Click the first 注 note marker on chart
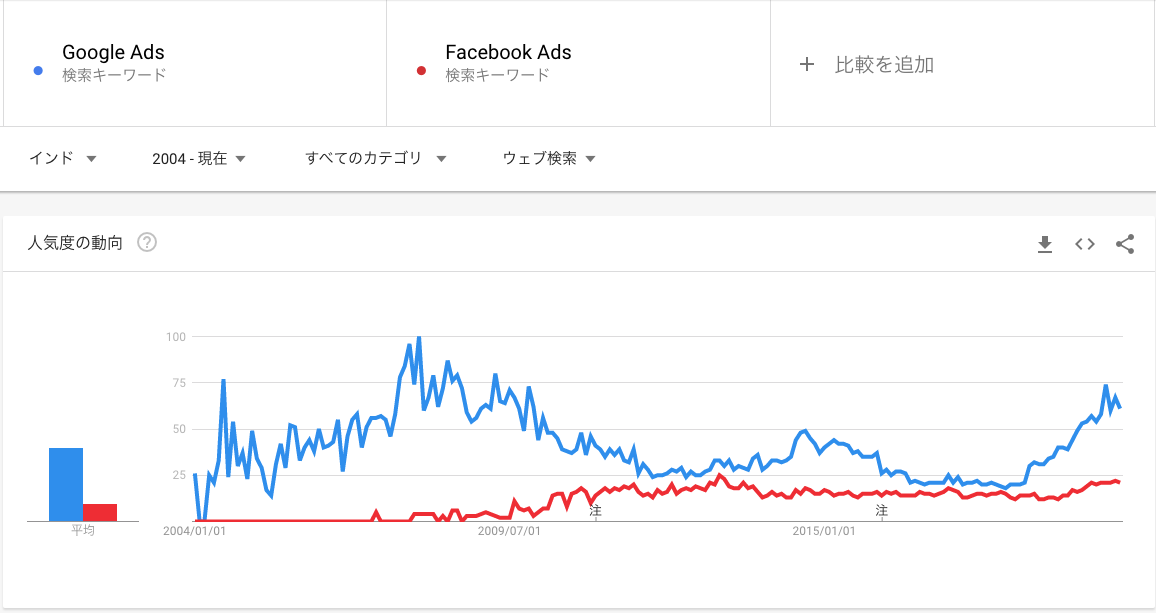The image size is (1156, 613). point(596,510)
